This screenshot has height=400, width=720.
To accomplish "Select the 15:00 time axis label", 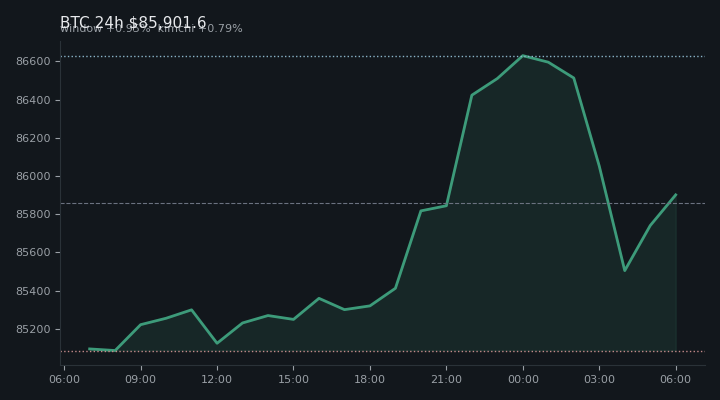I will click(x=293, y=379).
